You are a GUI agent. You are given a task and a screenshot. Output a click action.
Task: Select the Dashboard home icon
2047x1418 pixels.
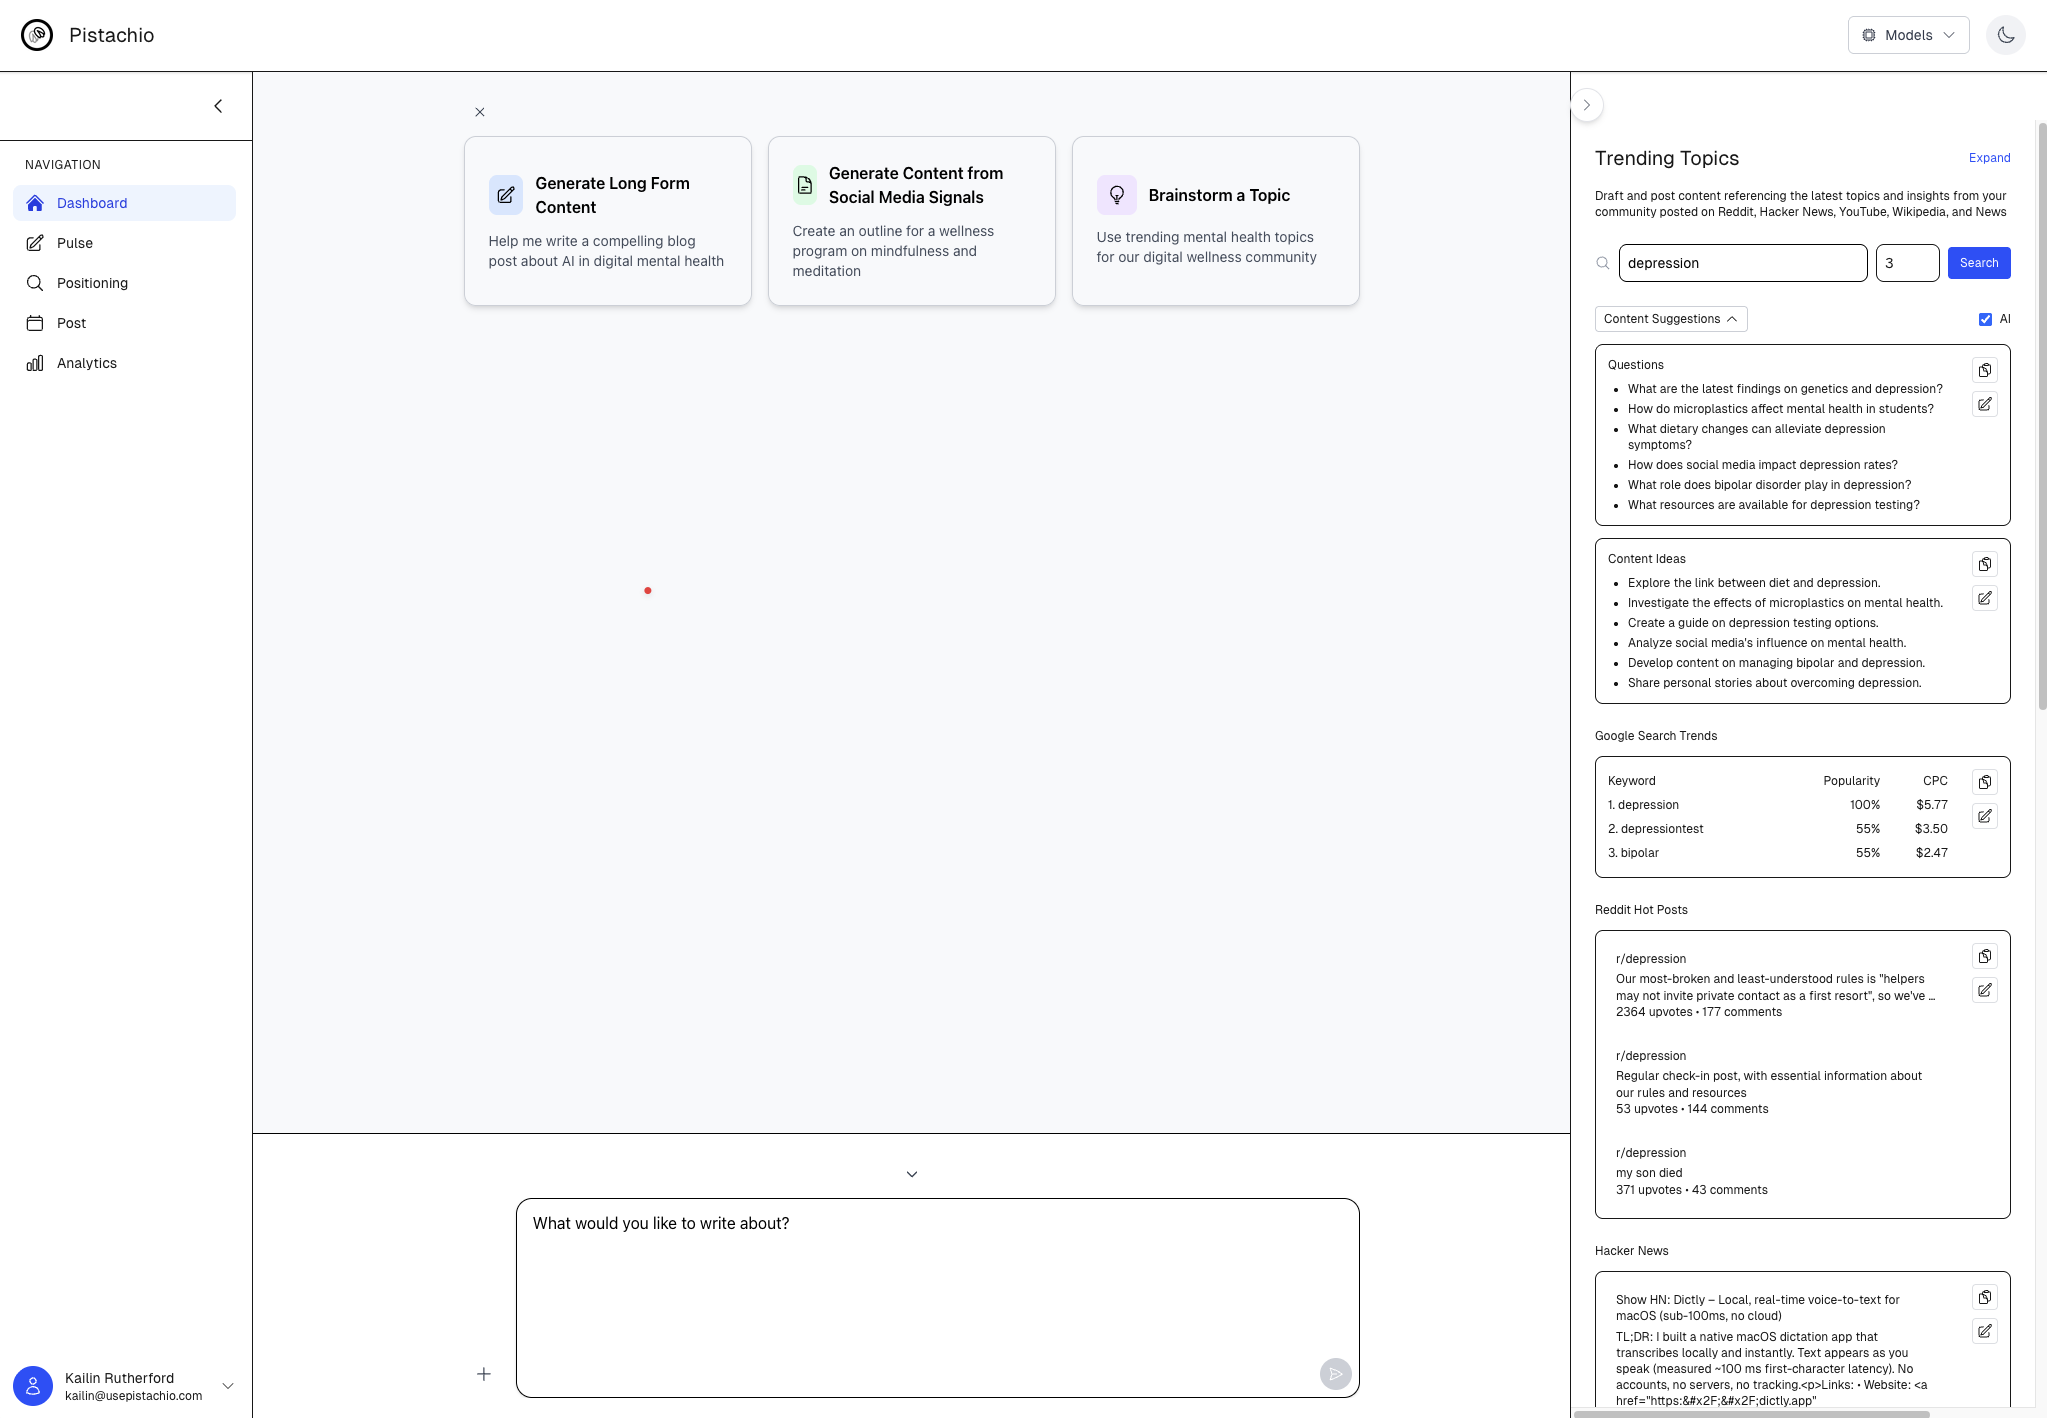coord(35,202)
